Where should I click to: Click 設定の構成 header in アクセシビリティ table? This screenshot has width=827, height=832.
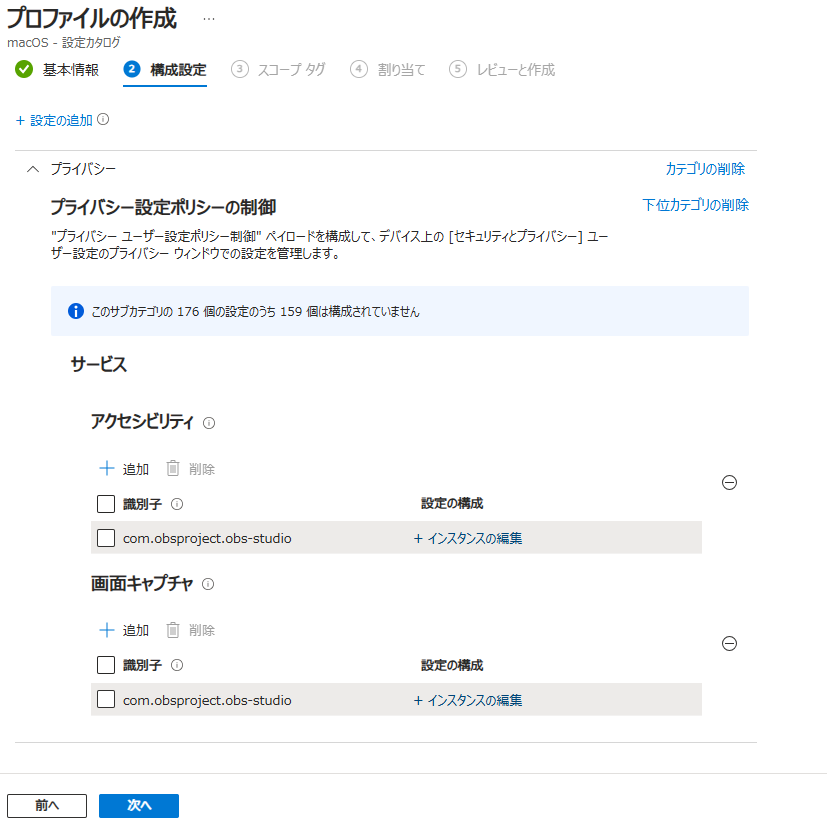[x=452, y=504]
